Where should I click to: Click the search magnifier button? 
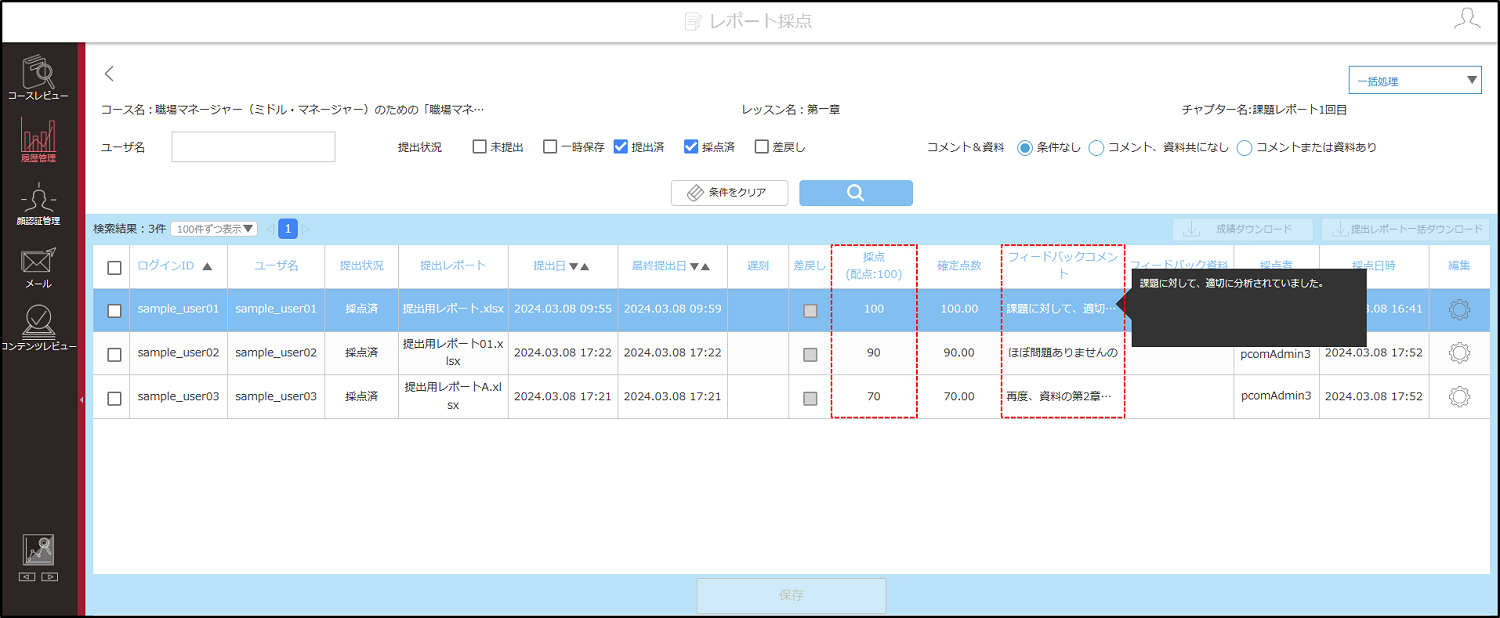click(856, 193)
